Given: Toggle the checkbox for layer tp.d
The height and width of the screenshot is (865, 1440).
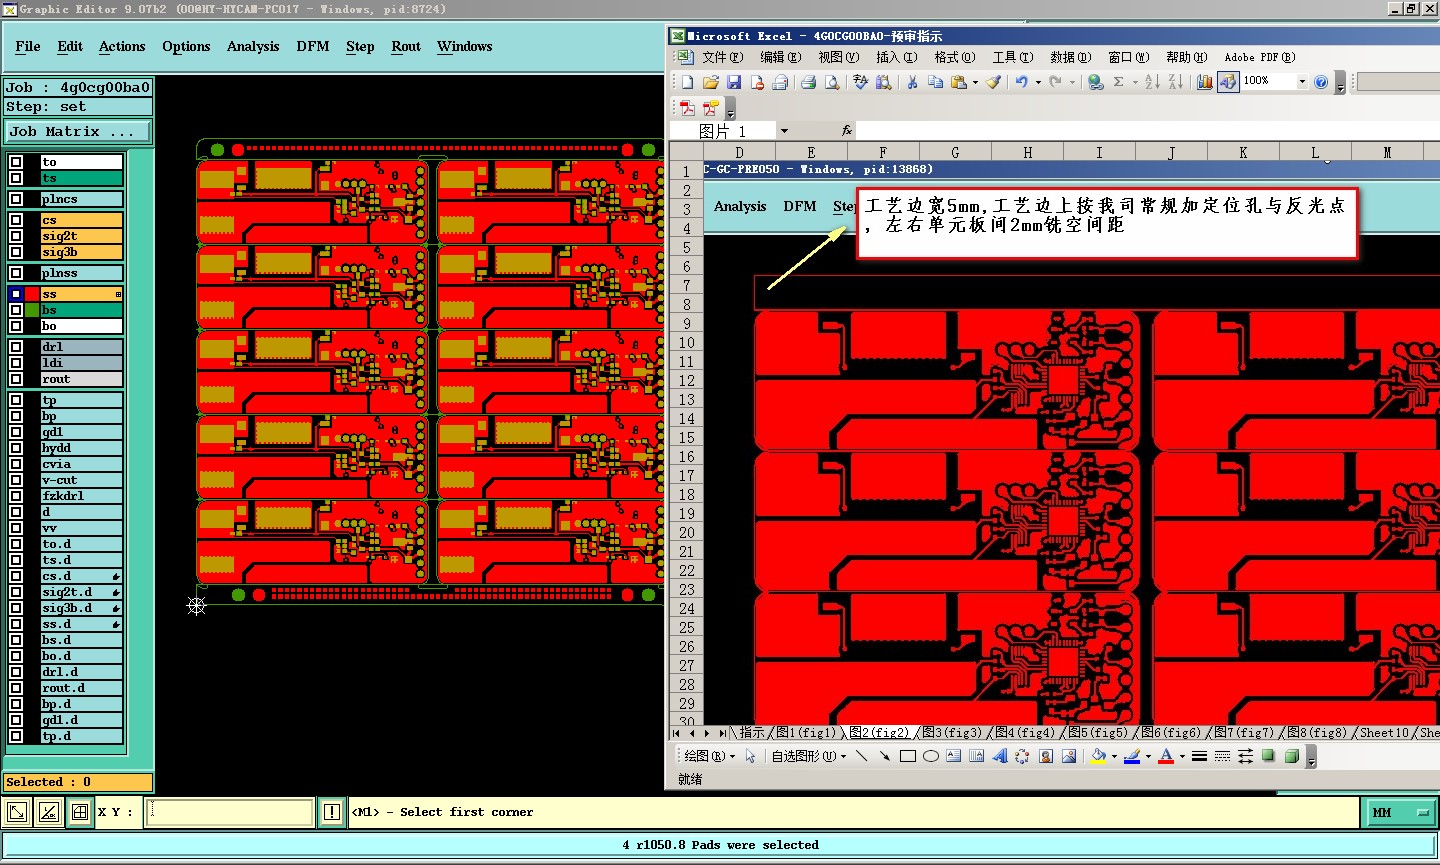Looking at the screenshot, I should [x=16, y=736].
